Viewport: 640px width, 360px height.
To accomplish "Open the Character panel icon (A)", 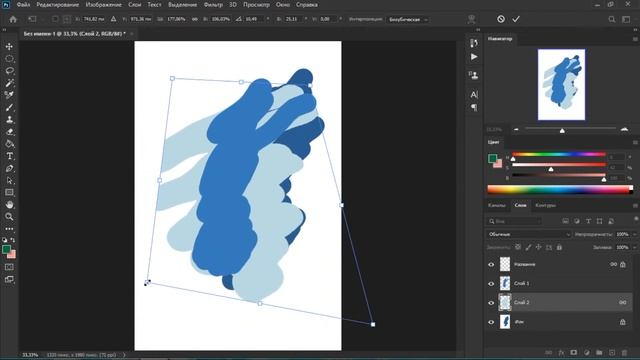I will [473, 95].
